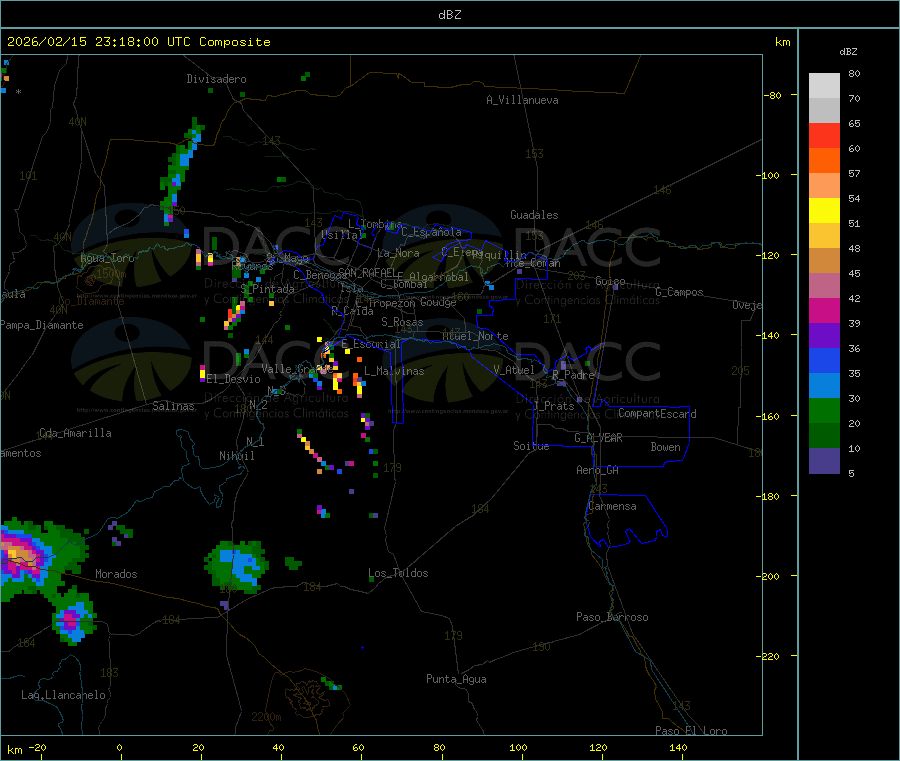This screenshot has width=900, height=761.
Task: Click the blue storm cell north of Morados
Action: [x=237, y=566]
